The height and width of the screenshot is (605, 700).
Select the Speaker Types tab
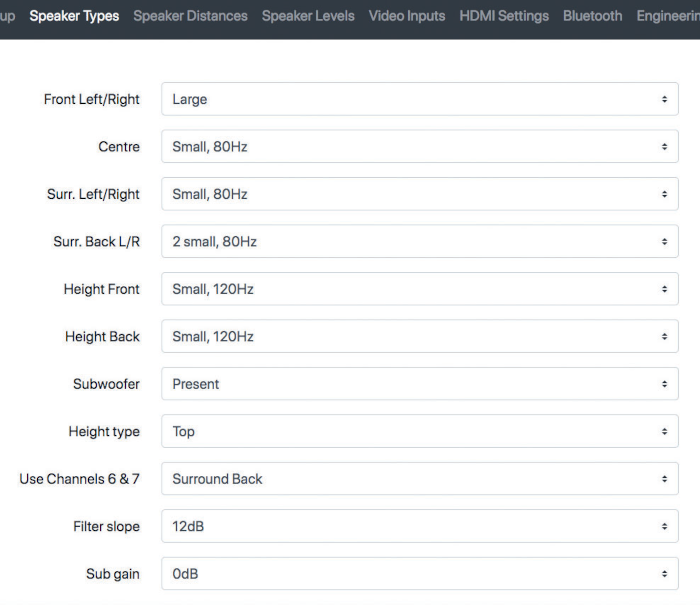(74, 16)
